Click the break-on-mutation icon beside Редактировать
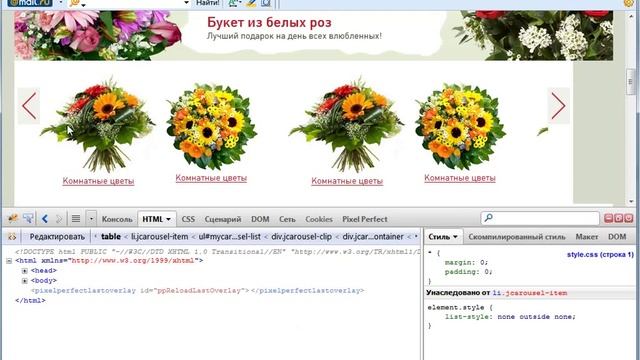Image resolution: width=640 pixels, height=360 pixels. tap(12, 237)
